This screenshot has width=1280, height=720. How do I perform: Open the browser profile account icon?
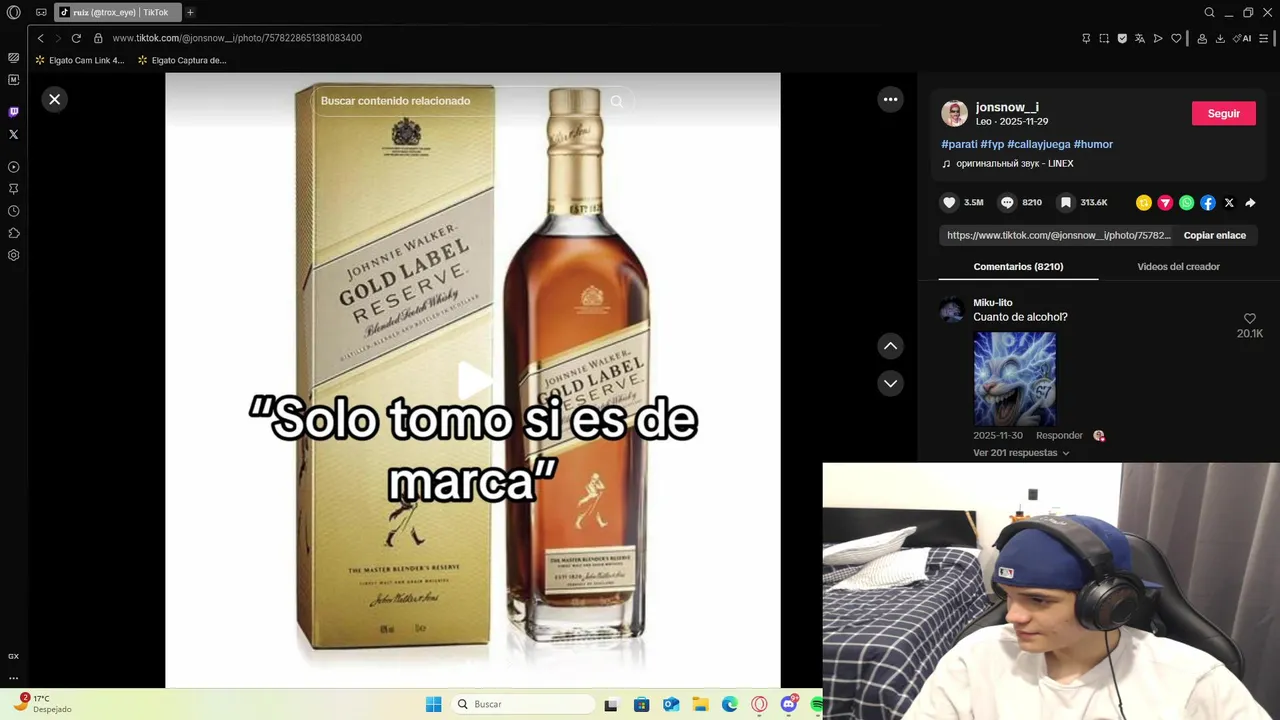(1202, 38)
